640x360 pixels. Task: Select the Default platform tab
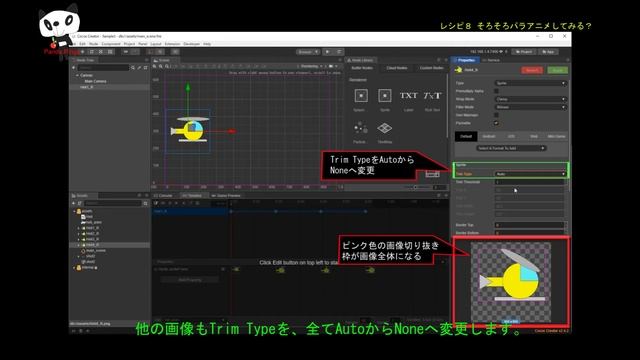click(466, 136)
